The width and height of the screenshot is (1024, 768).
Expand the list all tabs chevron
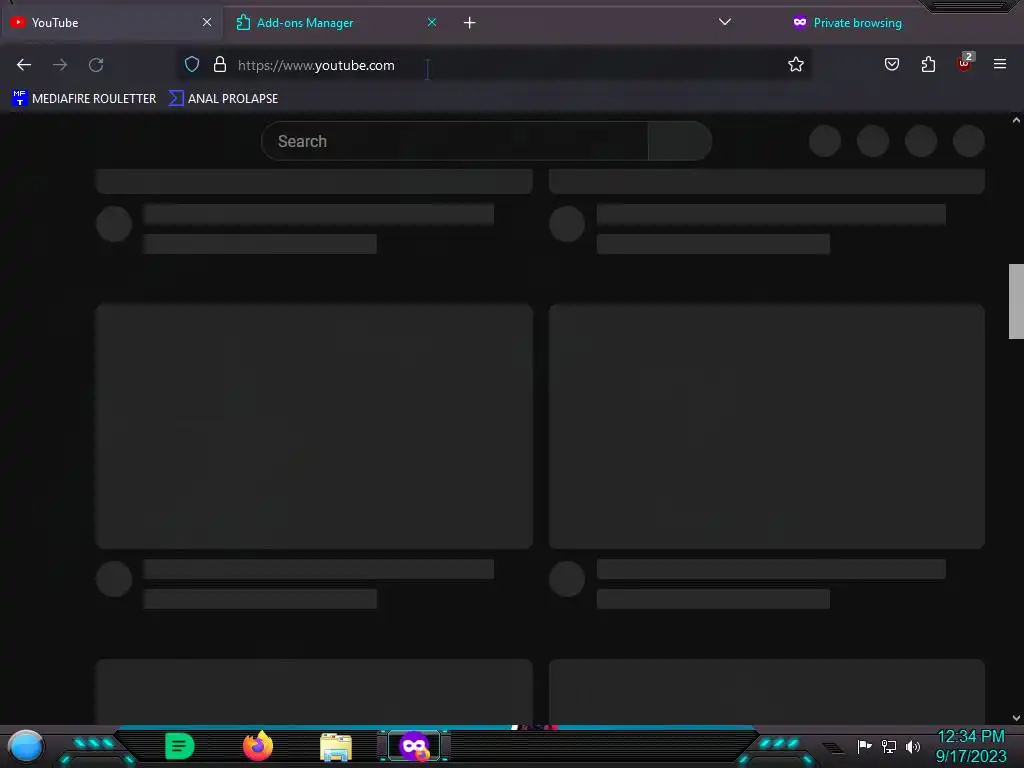click(724, 22)
